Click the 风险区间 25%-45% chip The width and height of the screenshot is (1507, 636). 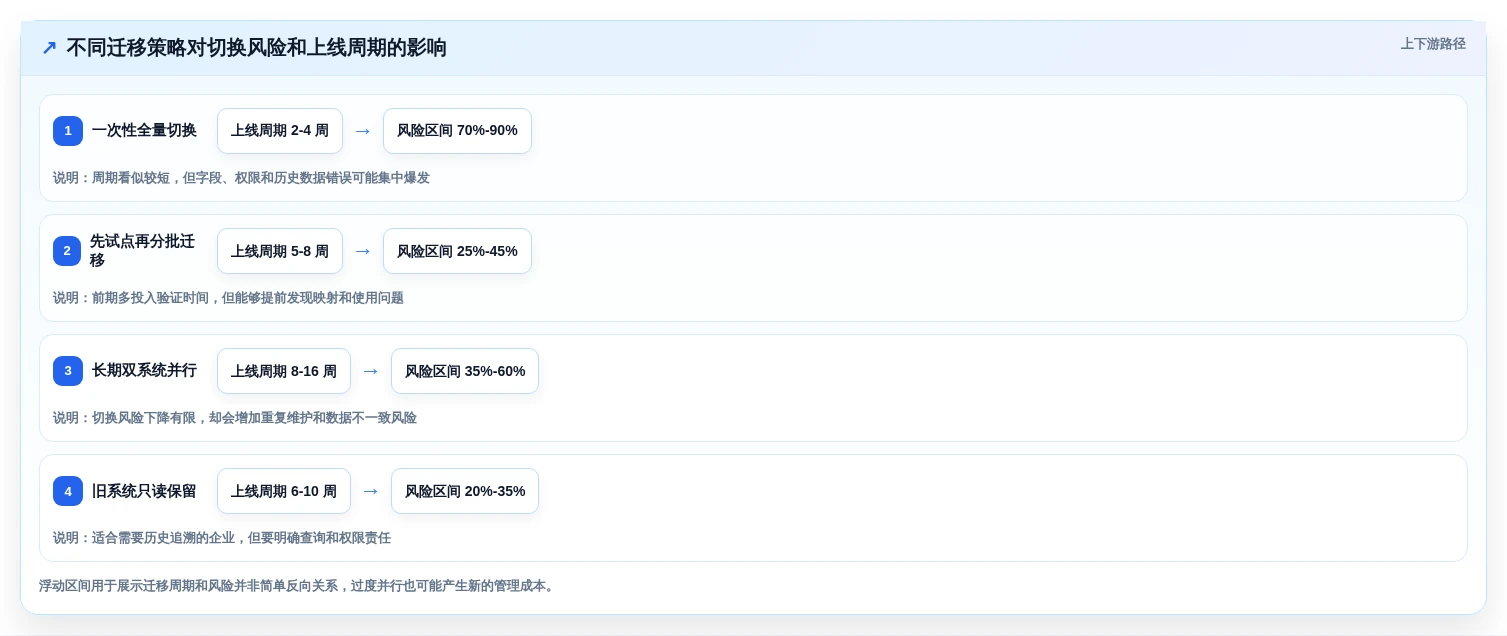(x=457, y=251)
